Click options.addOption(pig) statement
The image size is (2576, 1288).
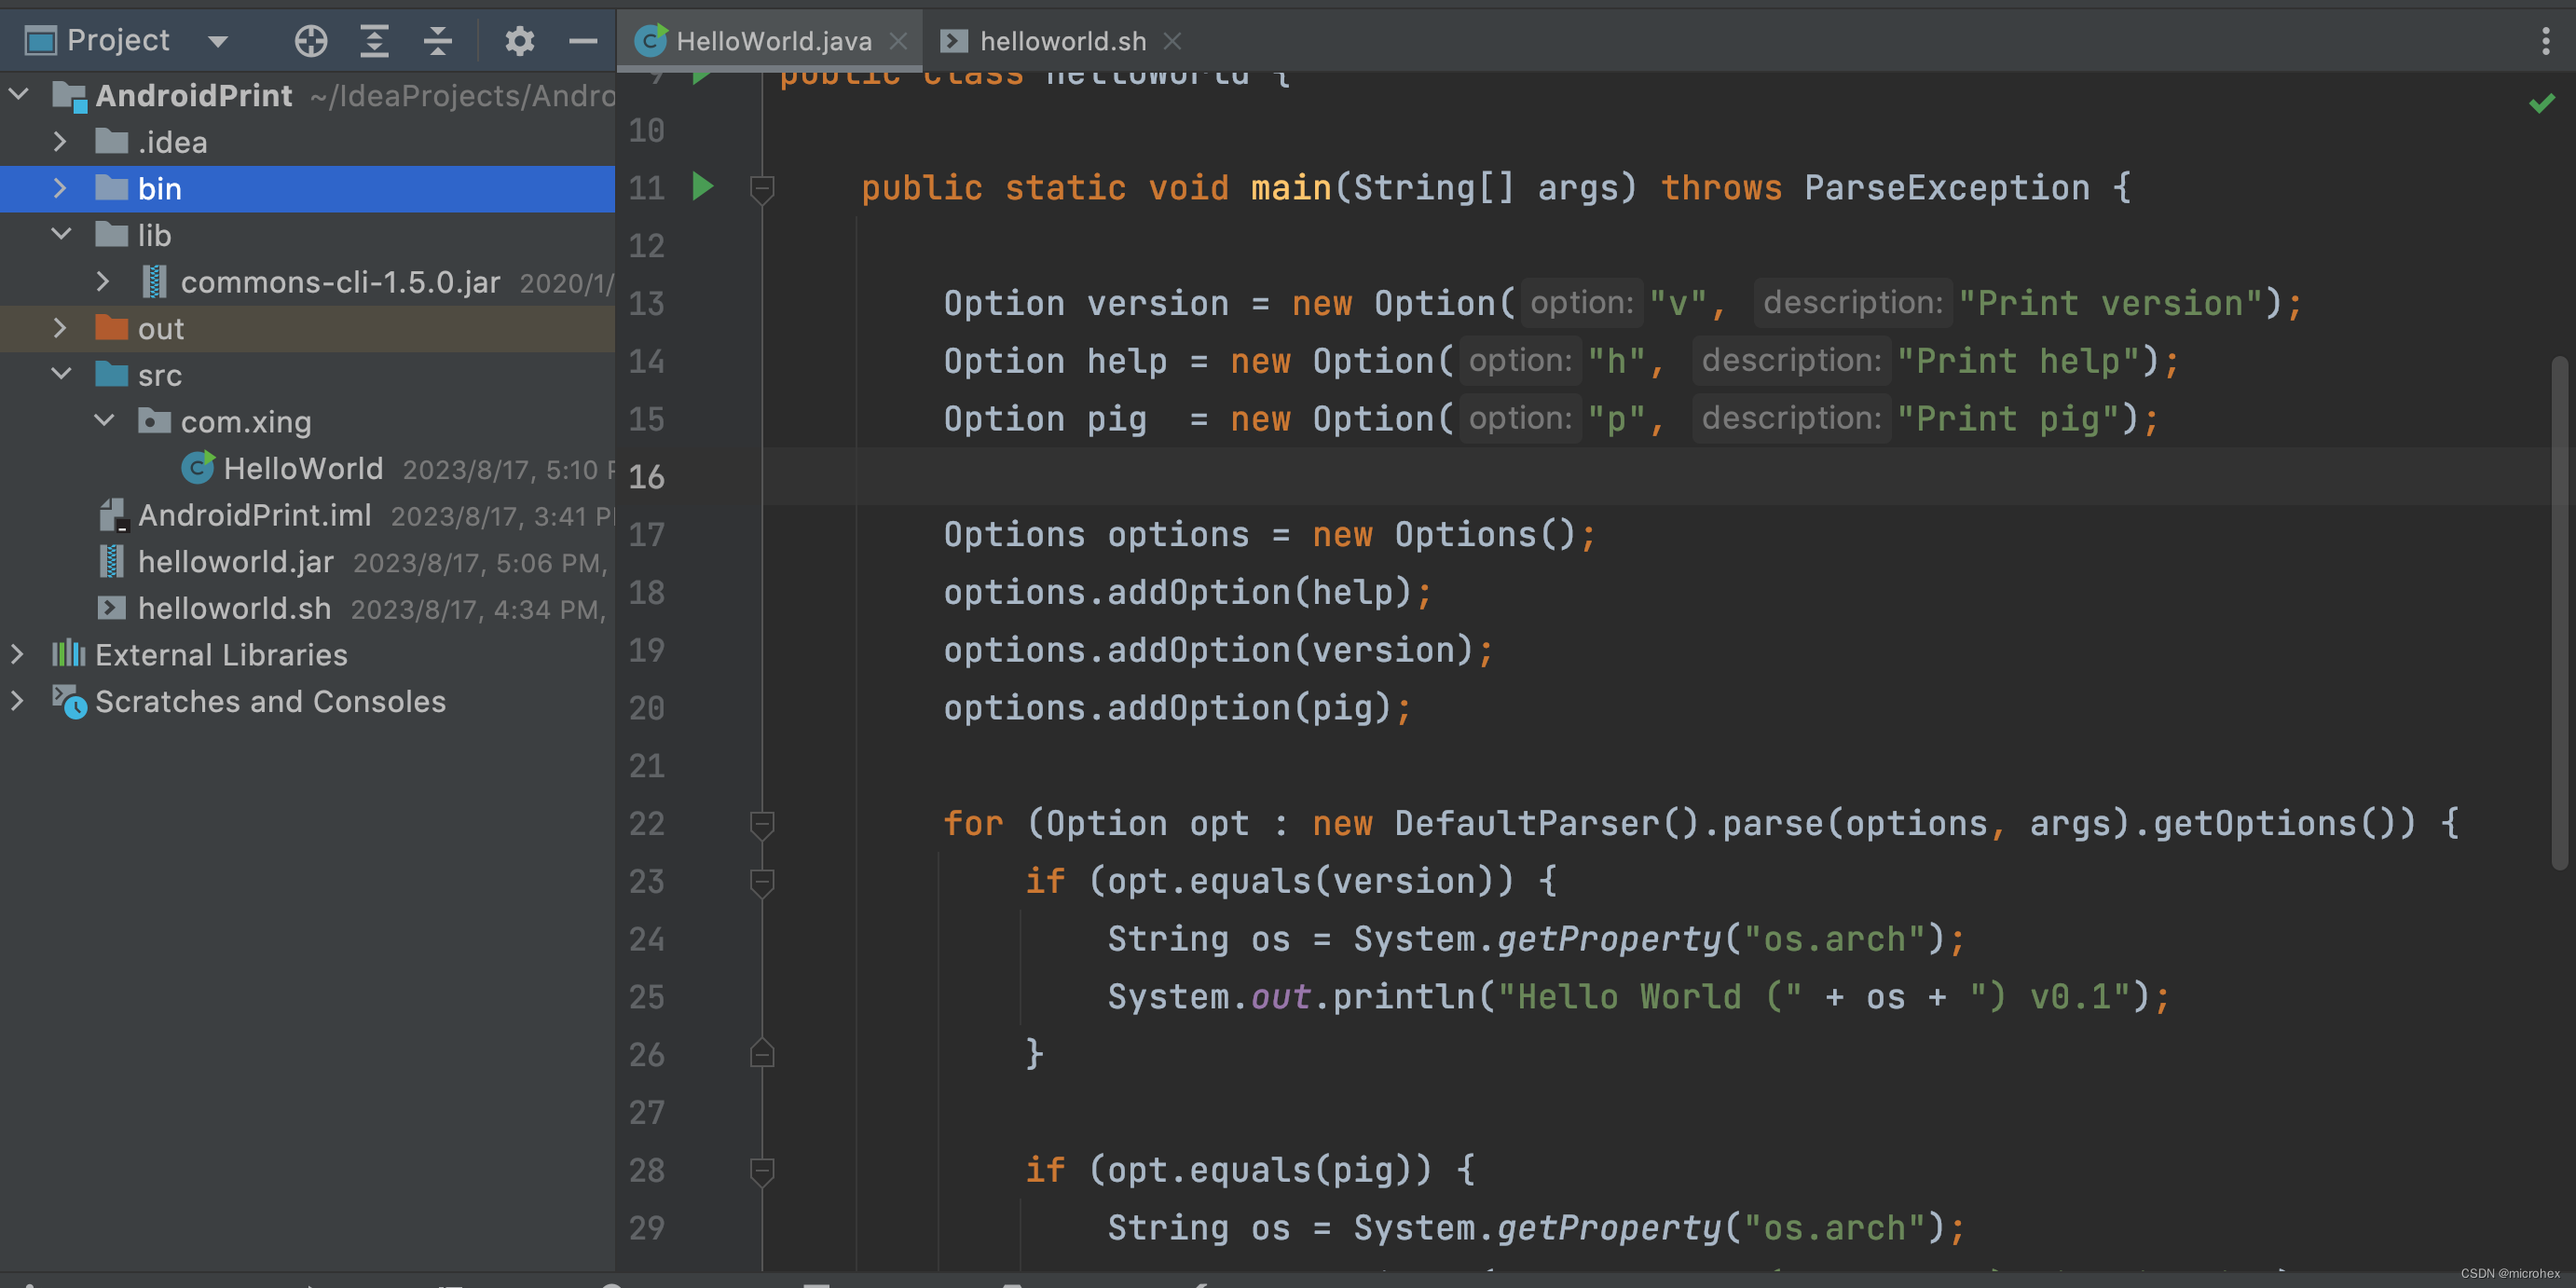coord(1176,708)
